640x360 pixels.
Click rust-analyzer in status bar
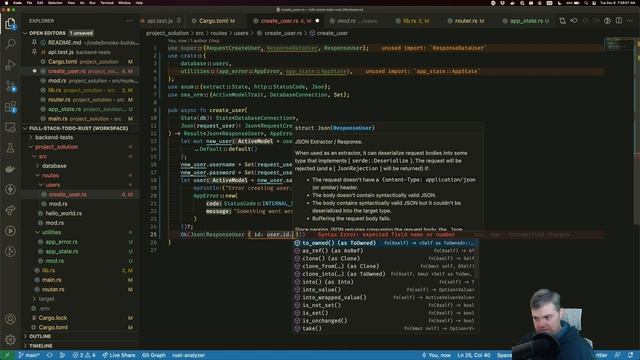189,355
